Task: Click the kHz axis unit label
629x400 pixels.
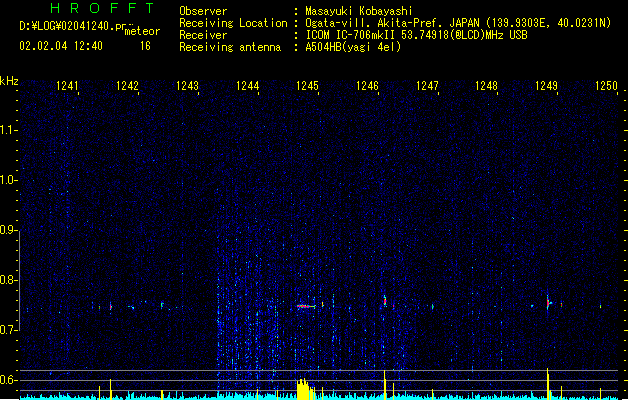Action: 9,81
